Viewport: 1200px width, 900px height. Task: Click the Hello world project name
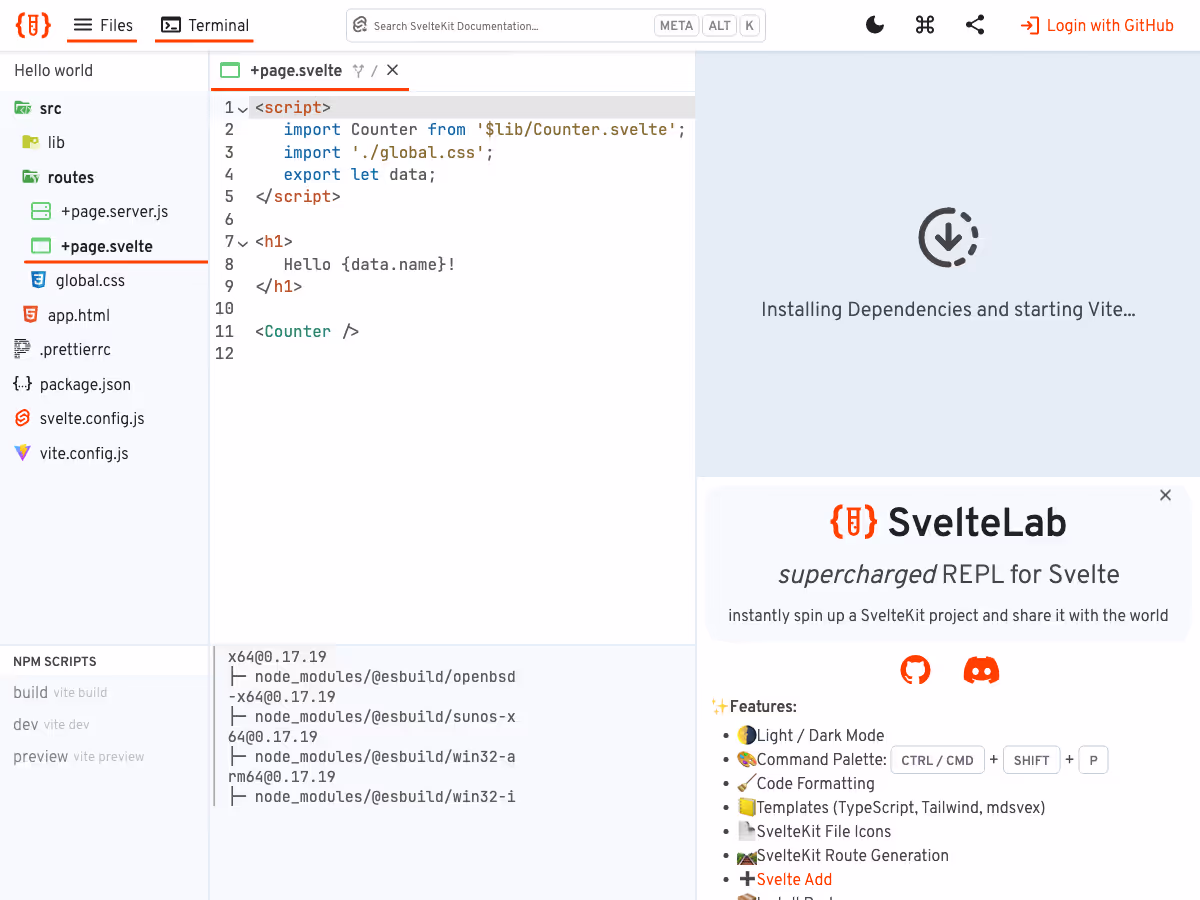pos(54,70)
